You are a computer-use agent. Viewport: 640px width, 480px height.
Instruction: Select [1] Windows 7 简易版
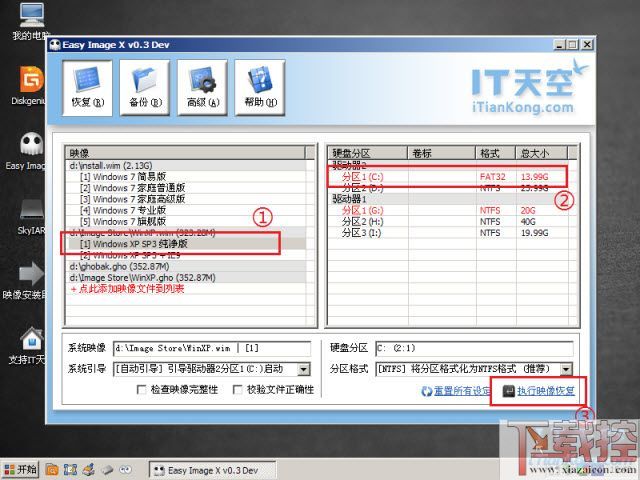(123, 177)
